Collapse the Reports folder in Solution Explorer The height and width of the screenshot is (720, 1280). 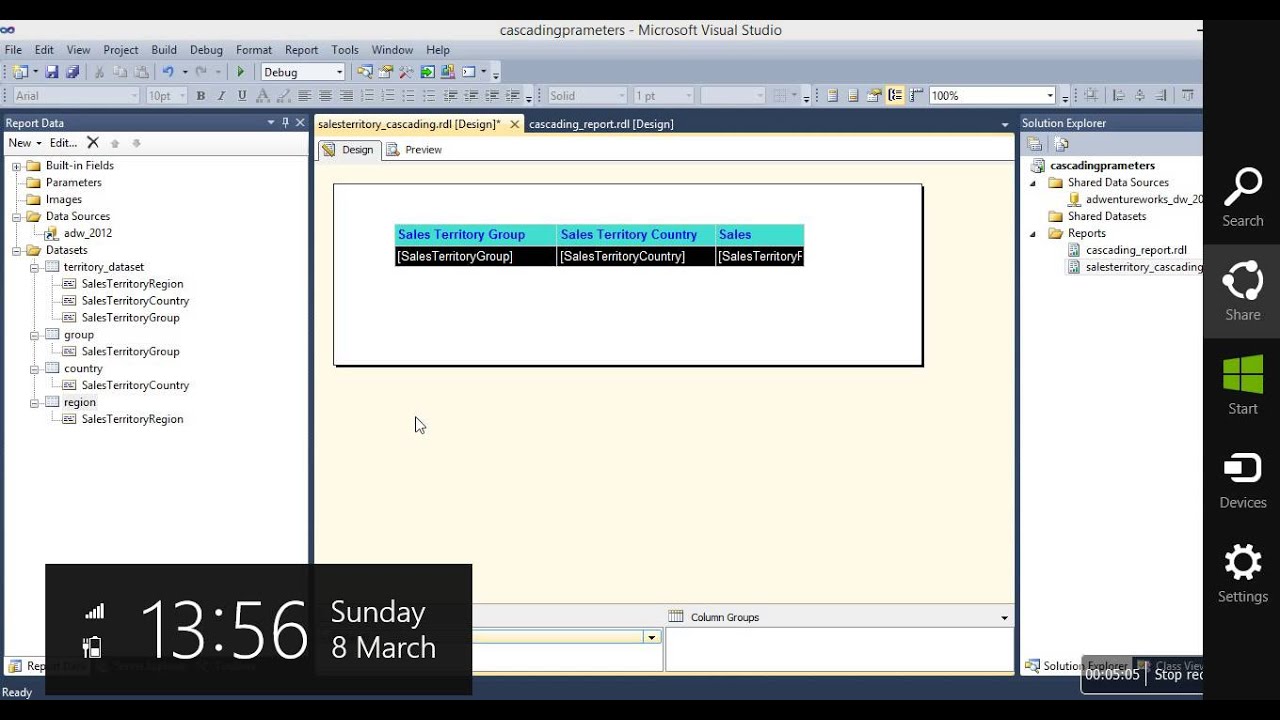[1034, 234]
